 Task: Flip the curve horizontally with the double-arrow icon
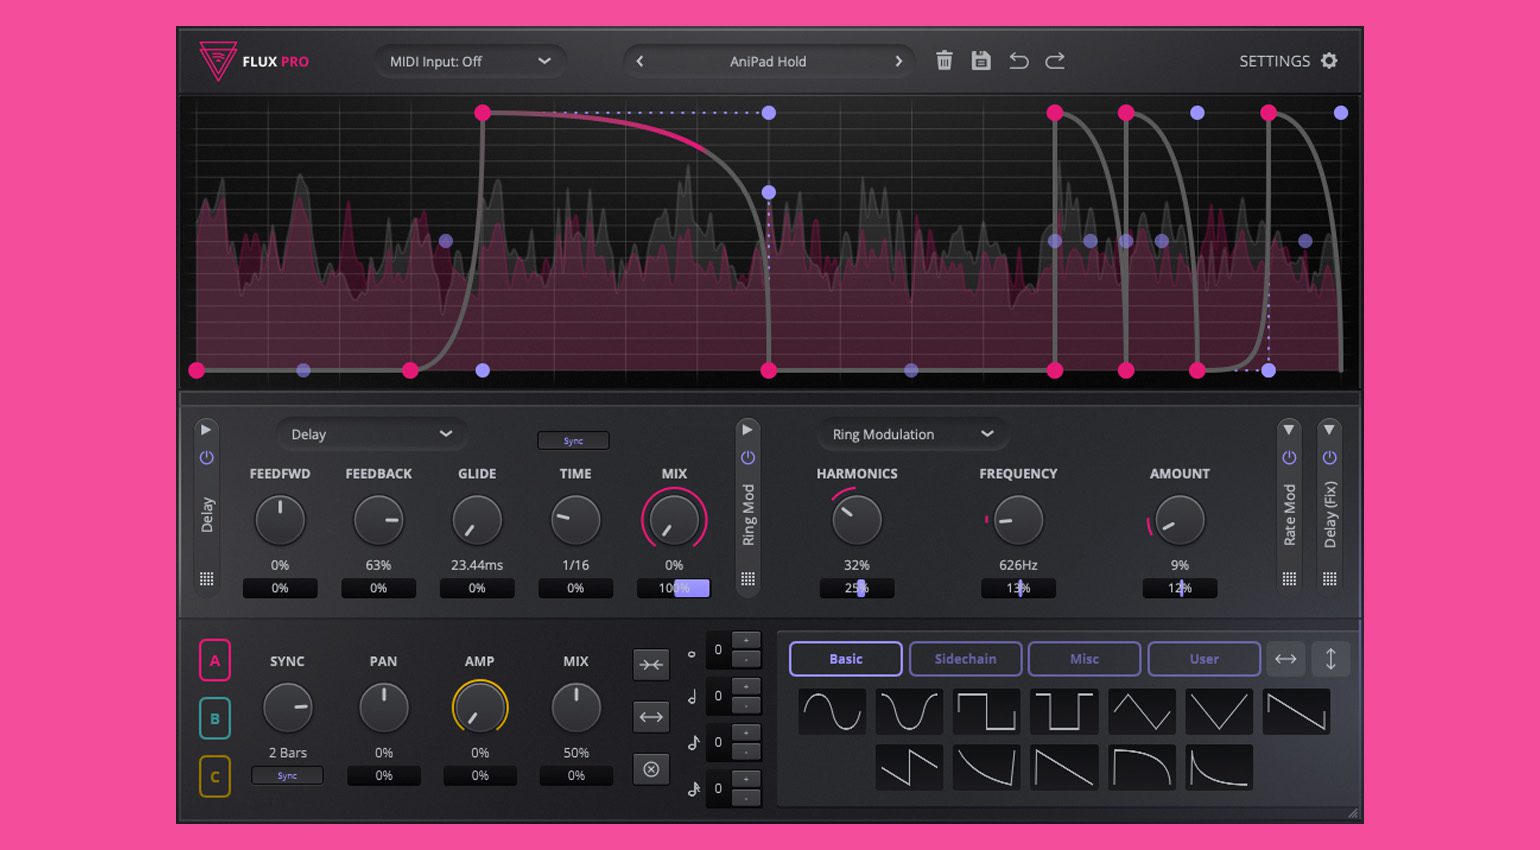[x=1286, y=659]
